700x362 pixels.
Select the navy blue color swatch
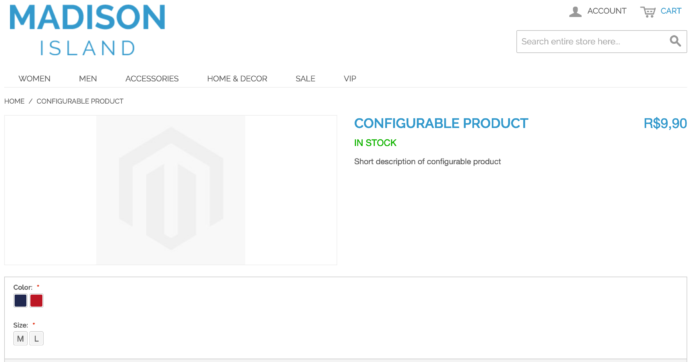21,301
